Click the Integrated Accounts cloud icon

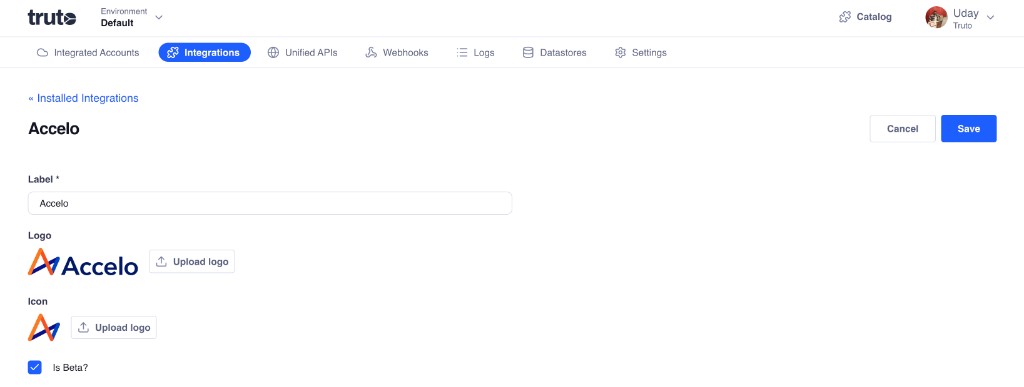[42, 53]
